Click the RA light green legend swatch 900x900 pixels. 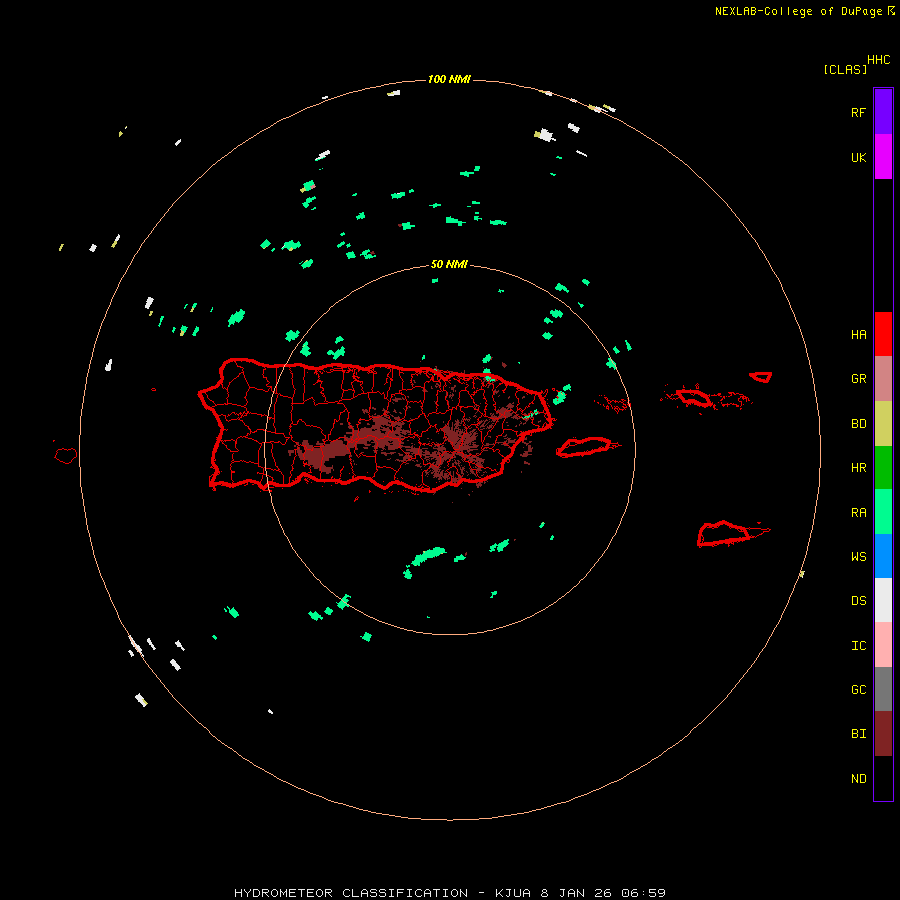tap(883, 512)
